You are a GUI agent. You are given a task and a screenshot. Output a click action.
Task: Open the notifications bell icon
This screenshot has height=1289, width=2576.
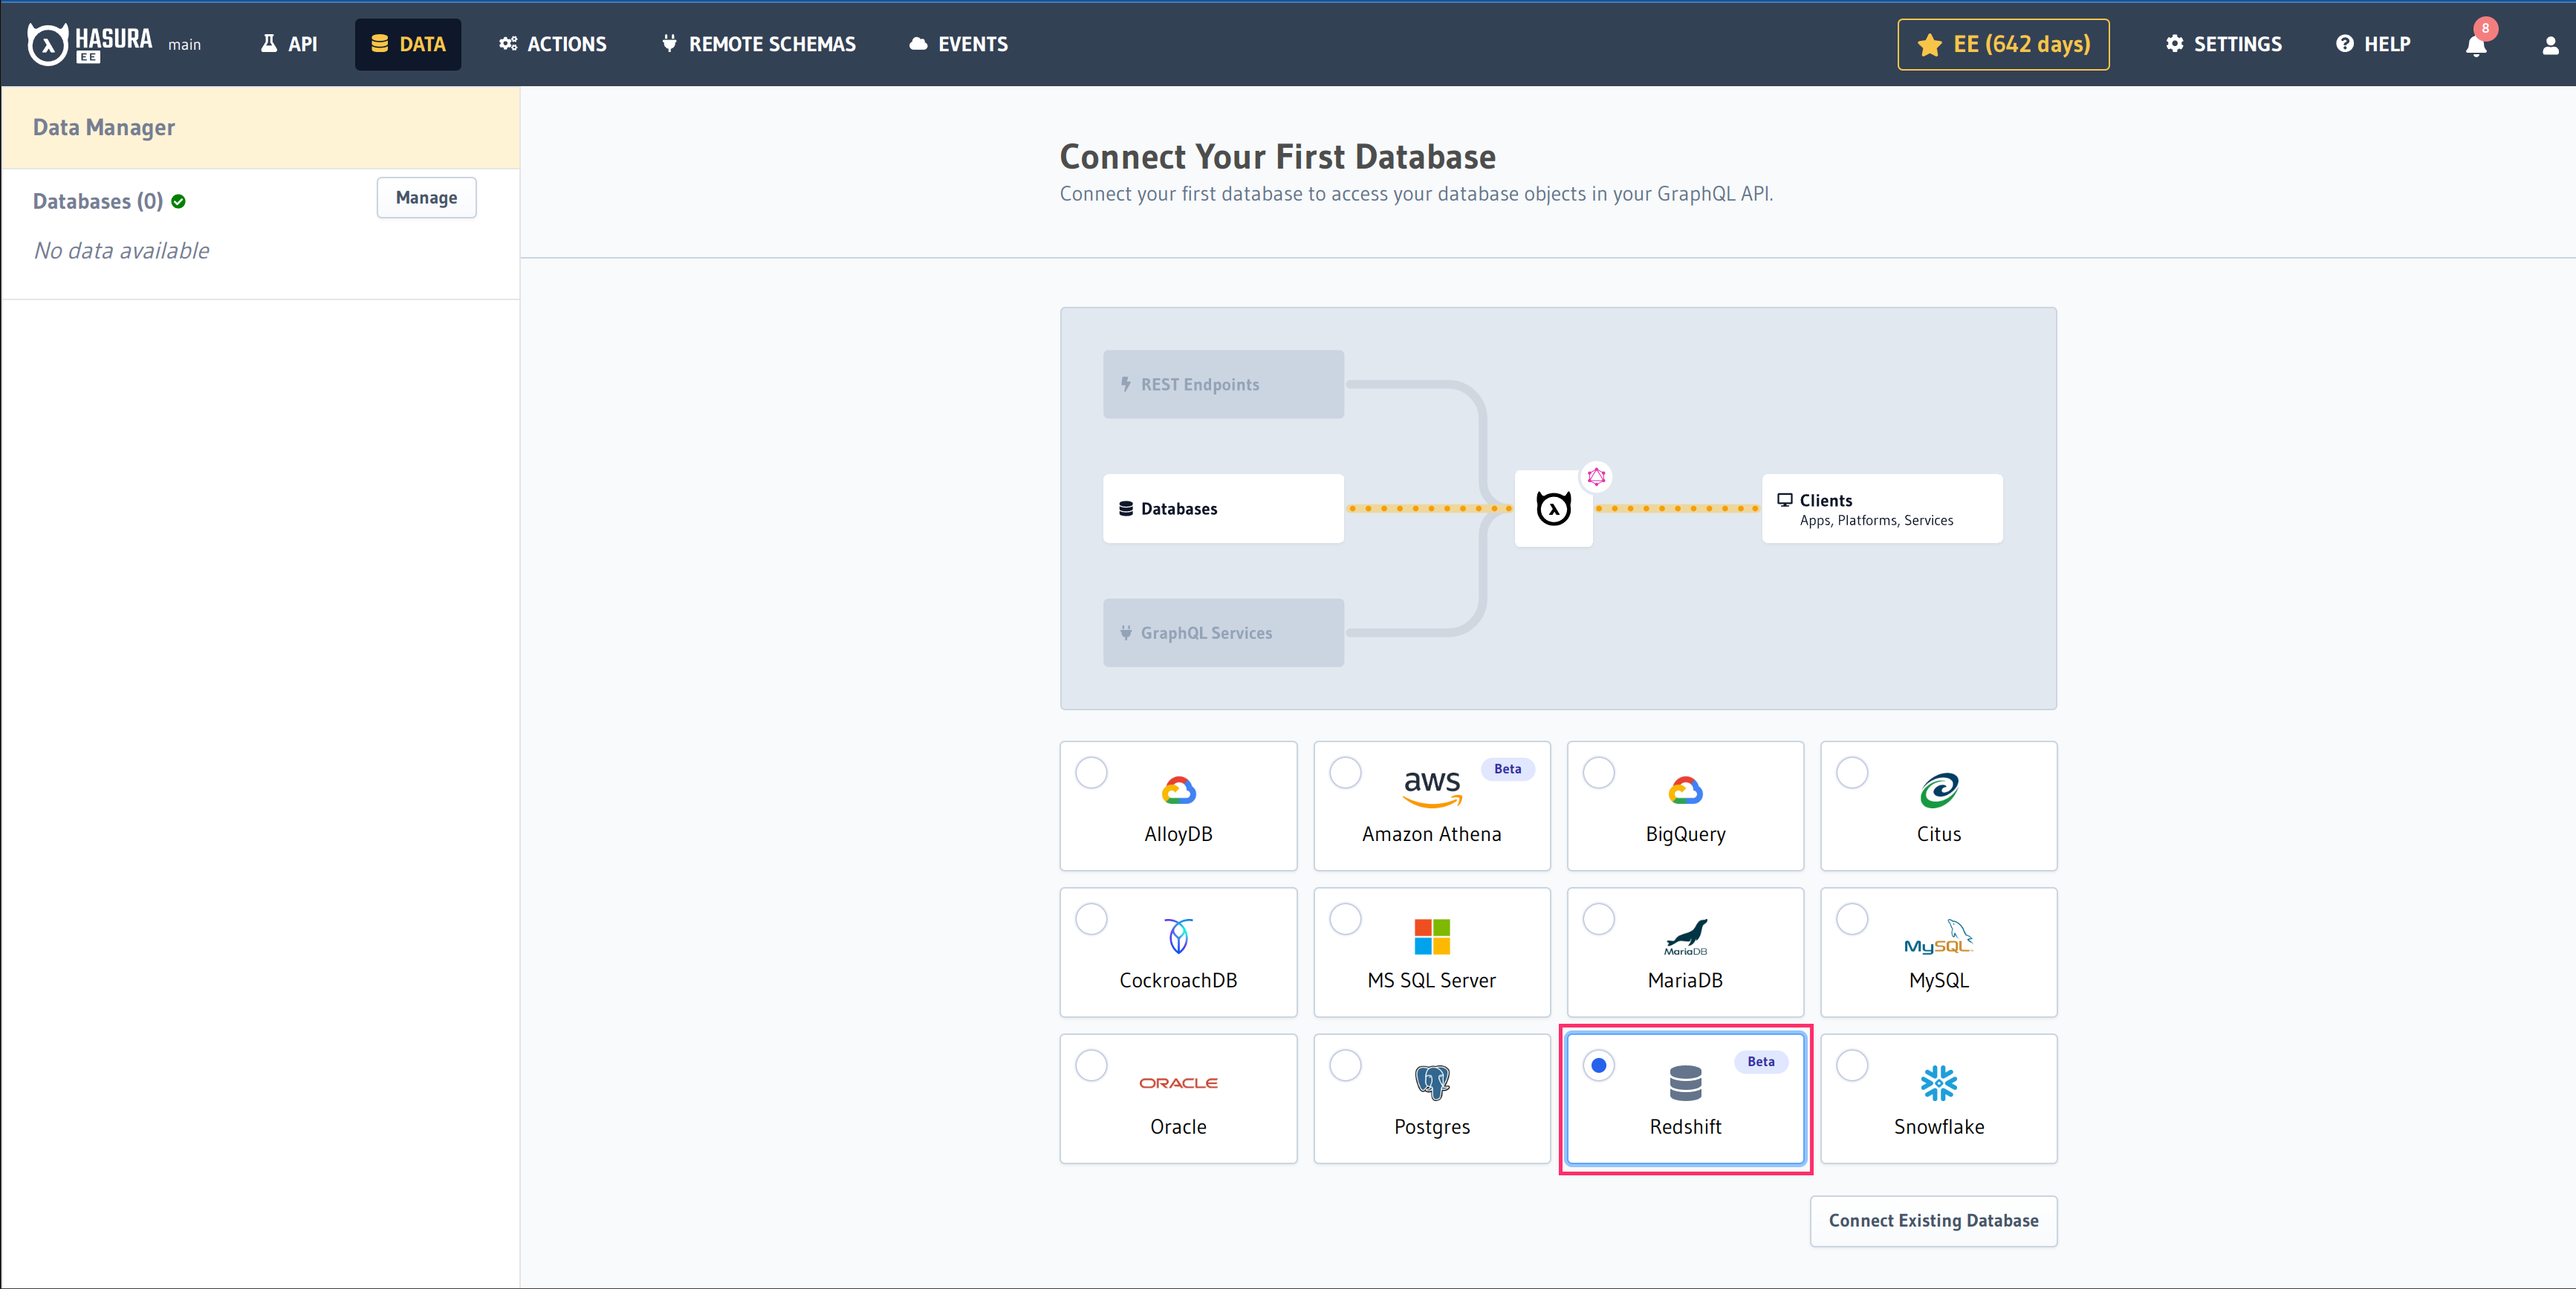tap(2476, 44)
